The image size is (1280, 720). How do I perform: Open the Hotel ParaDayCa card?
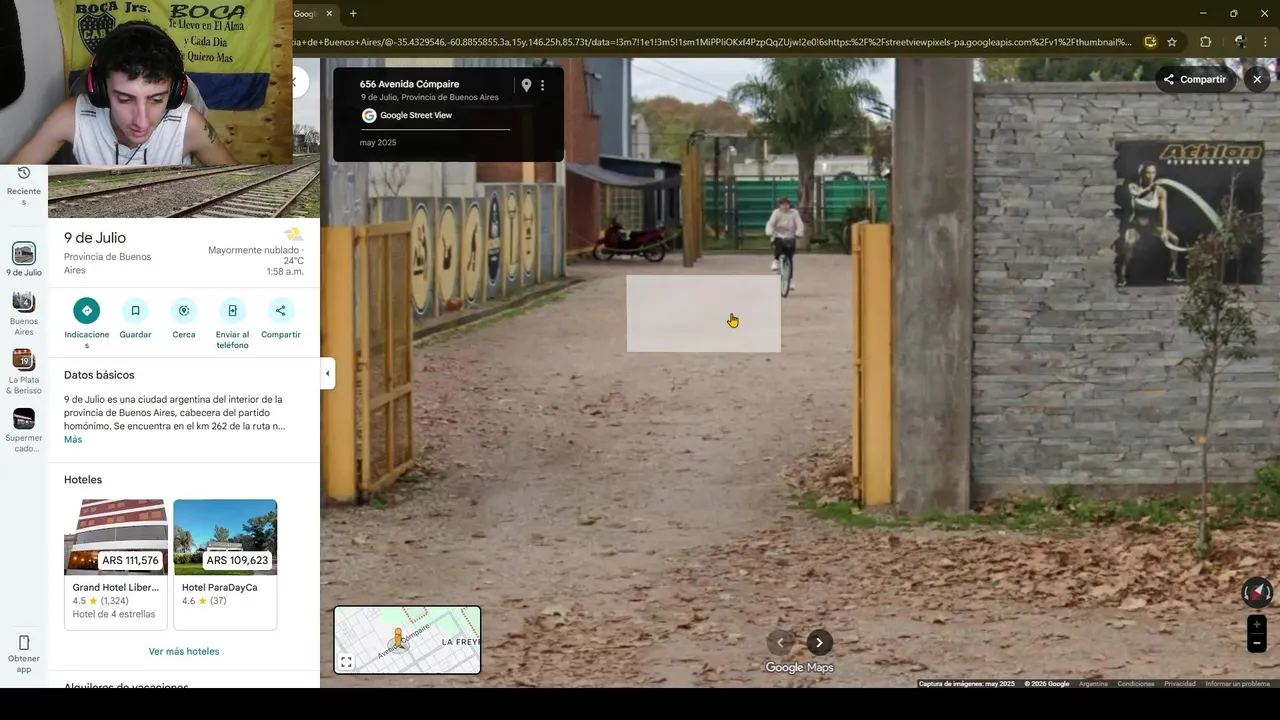pos(225,565)
